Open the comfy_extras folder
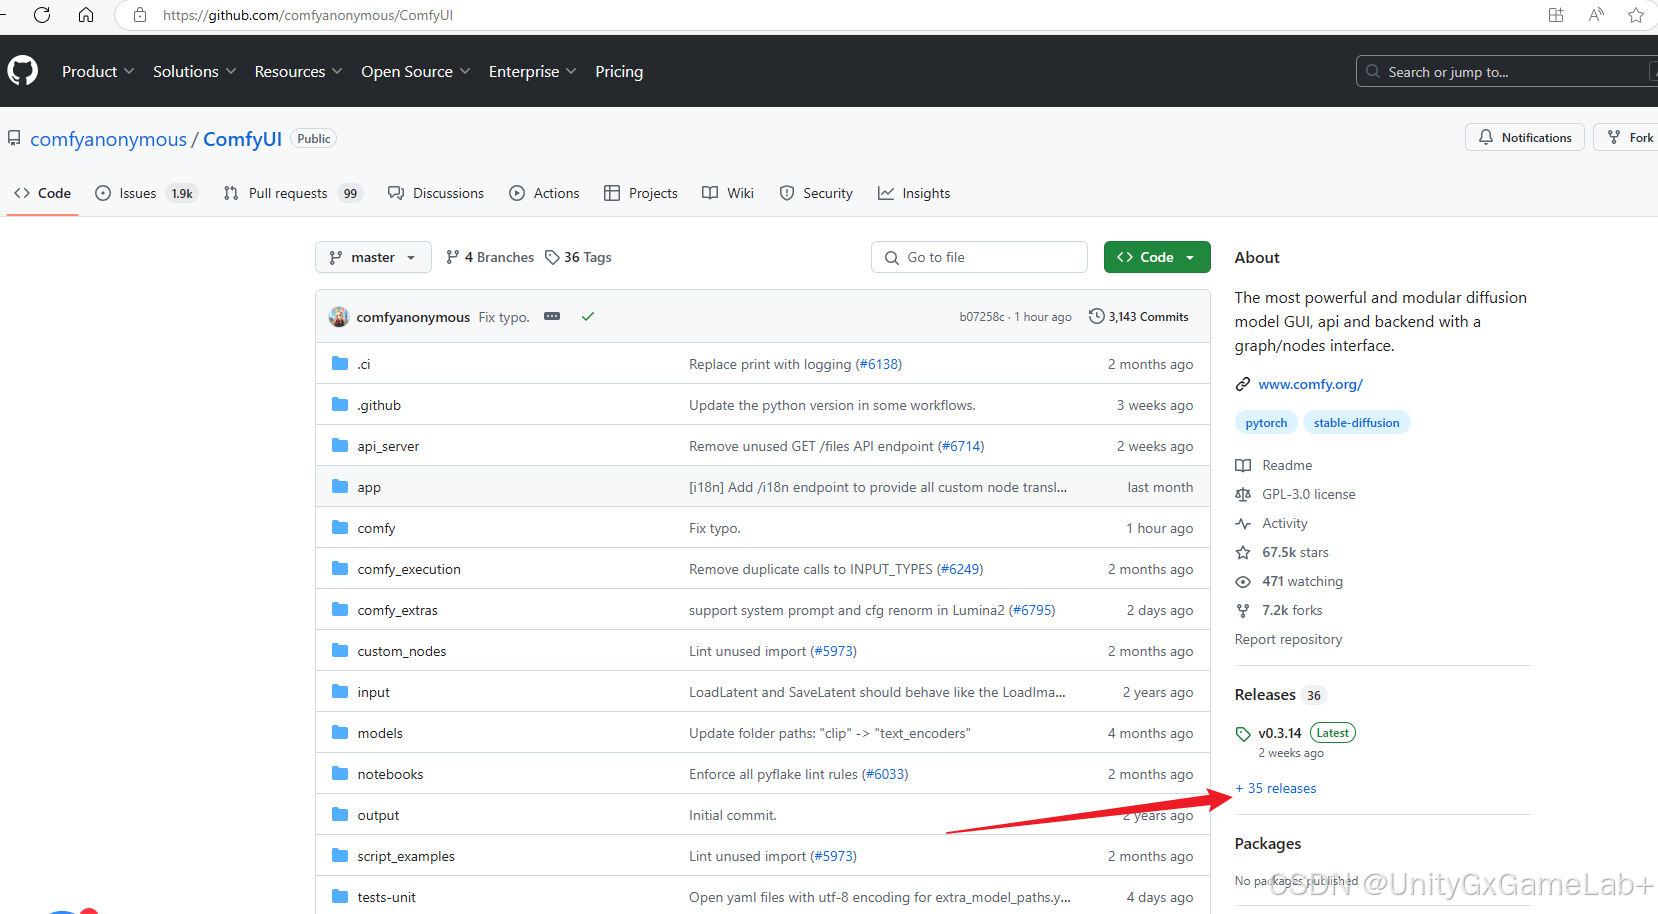The height and width of the screenshot is (914, 1658). pos(398,610)
